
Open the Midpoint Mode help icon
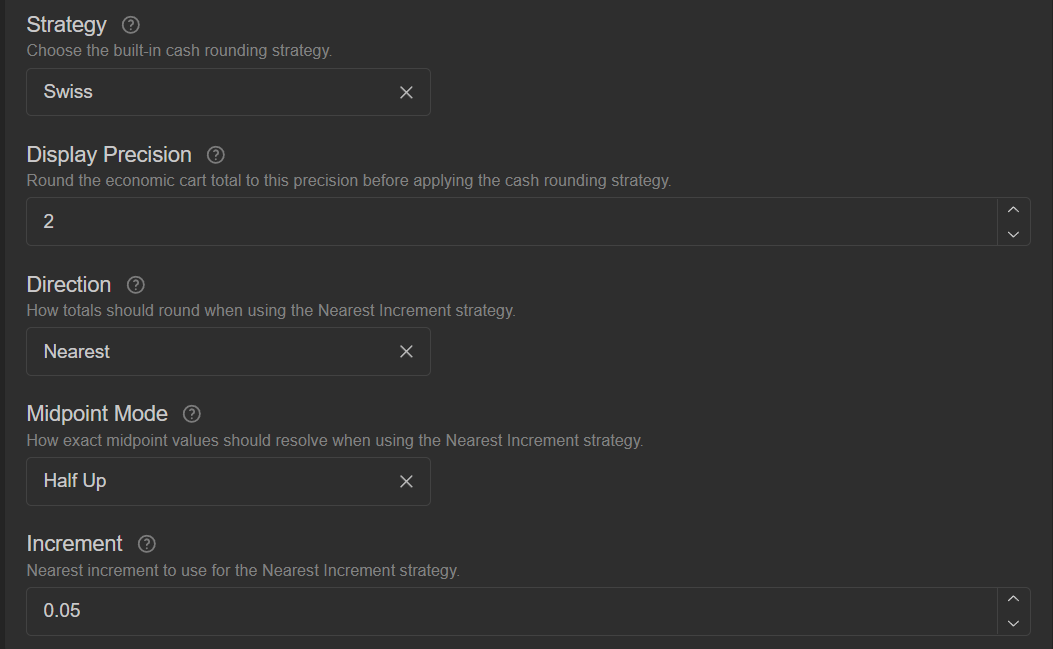(192, 414)
